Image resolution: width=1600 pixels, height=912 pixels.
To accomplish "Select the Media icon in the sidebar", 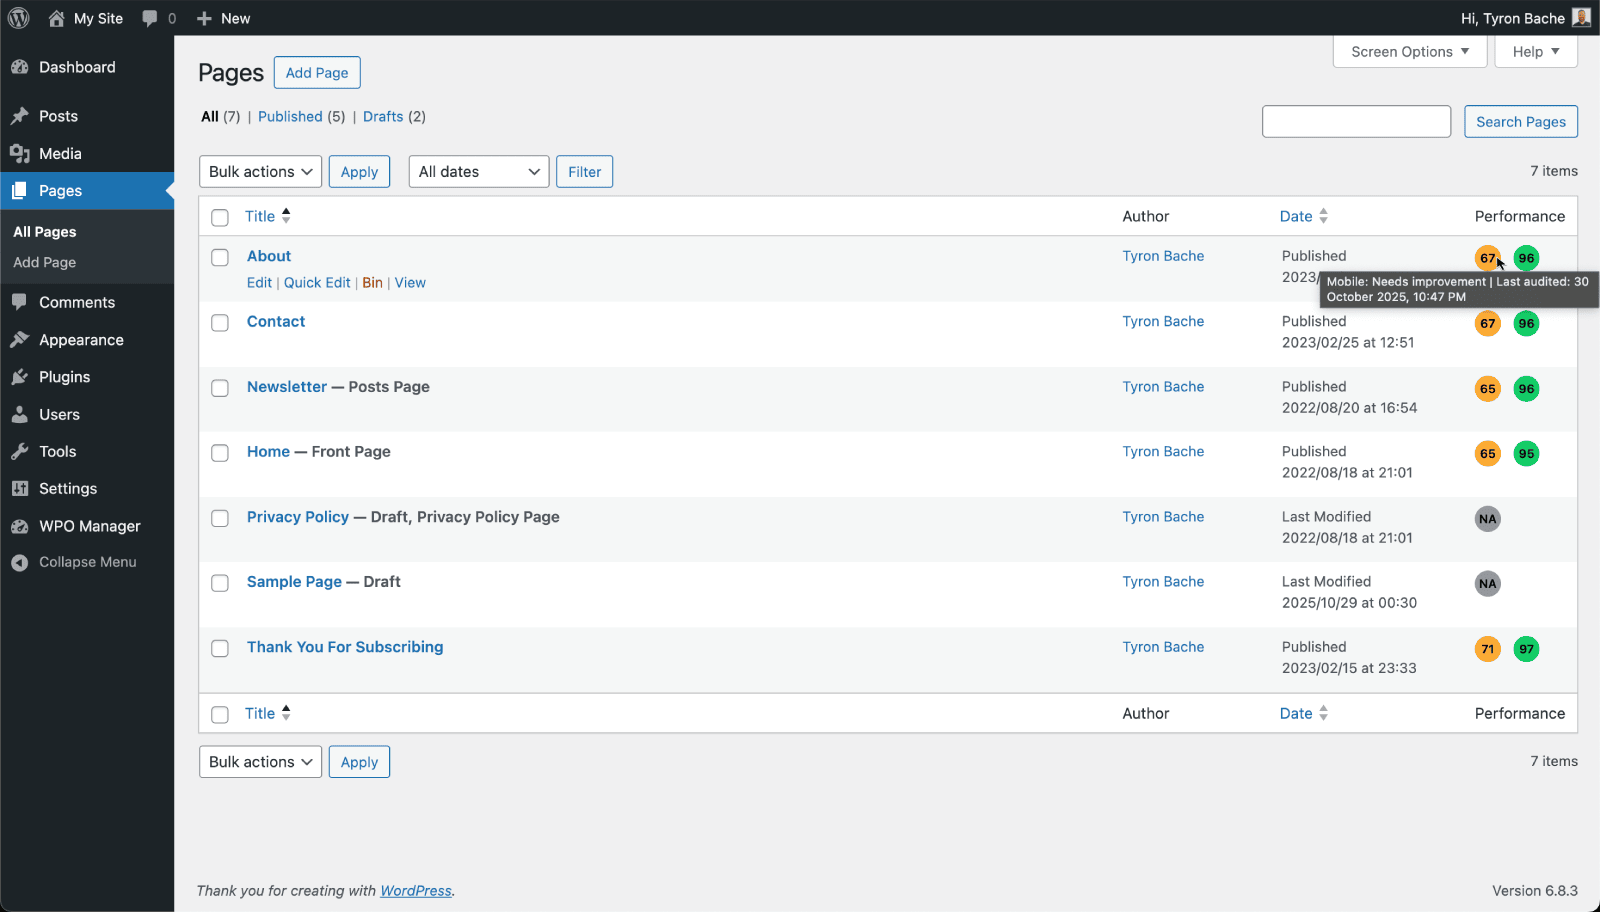I will (x=21, y=153).
